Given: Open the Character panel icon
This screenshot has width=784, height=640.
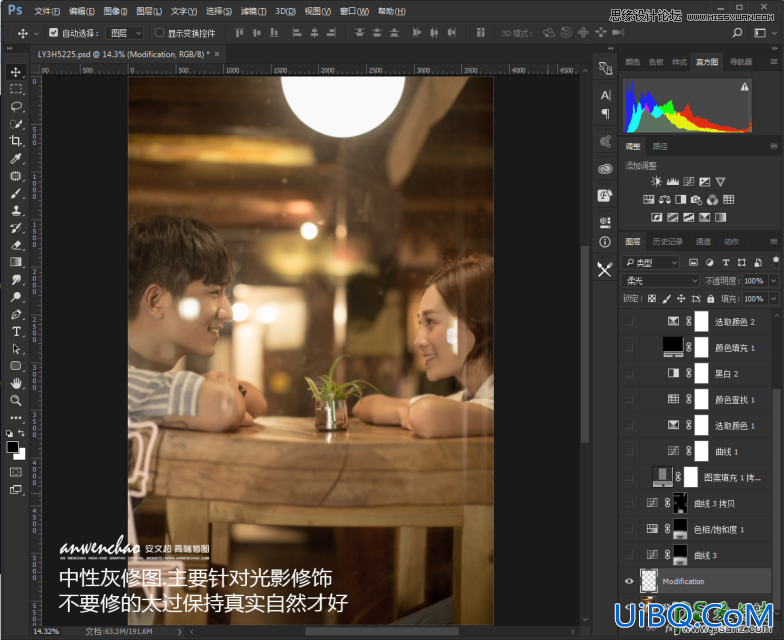Looking at the screenshot, I should [606, 95].
